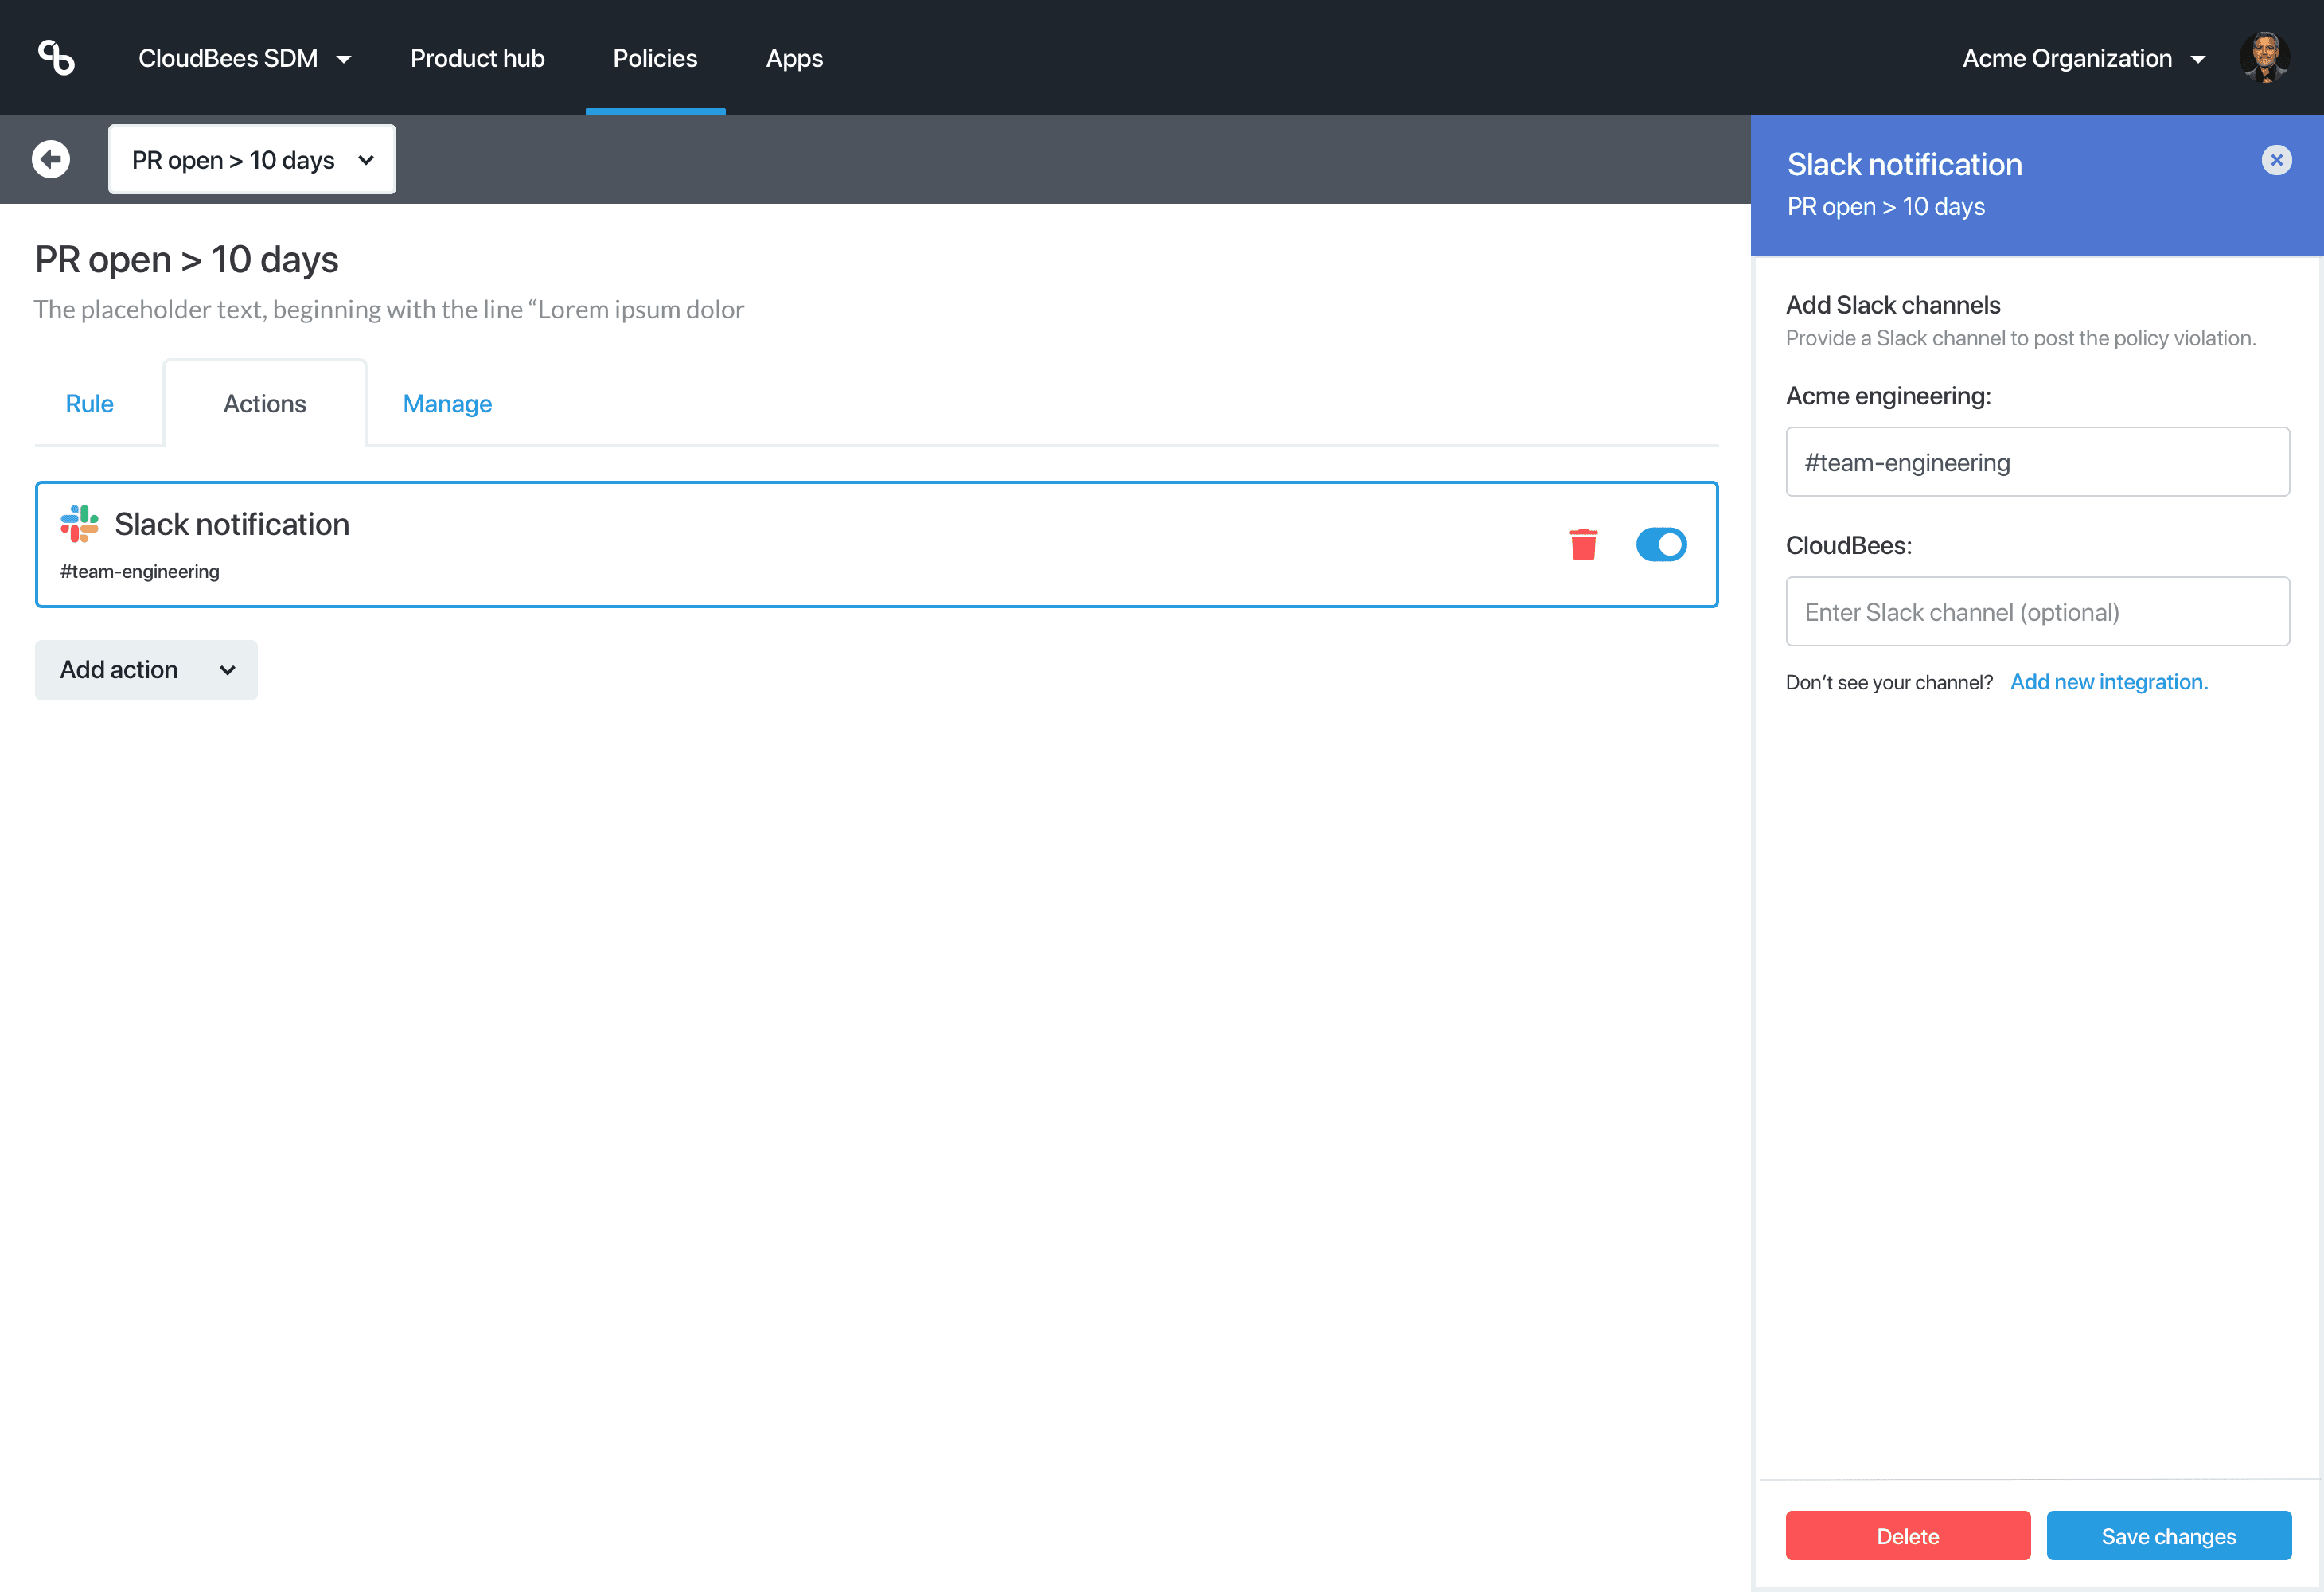Open Product hub in top navigation
Viewport: 2324px width, 1592px height.
[477, 58]
